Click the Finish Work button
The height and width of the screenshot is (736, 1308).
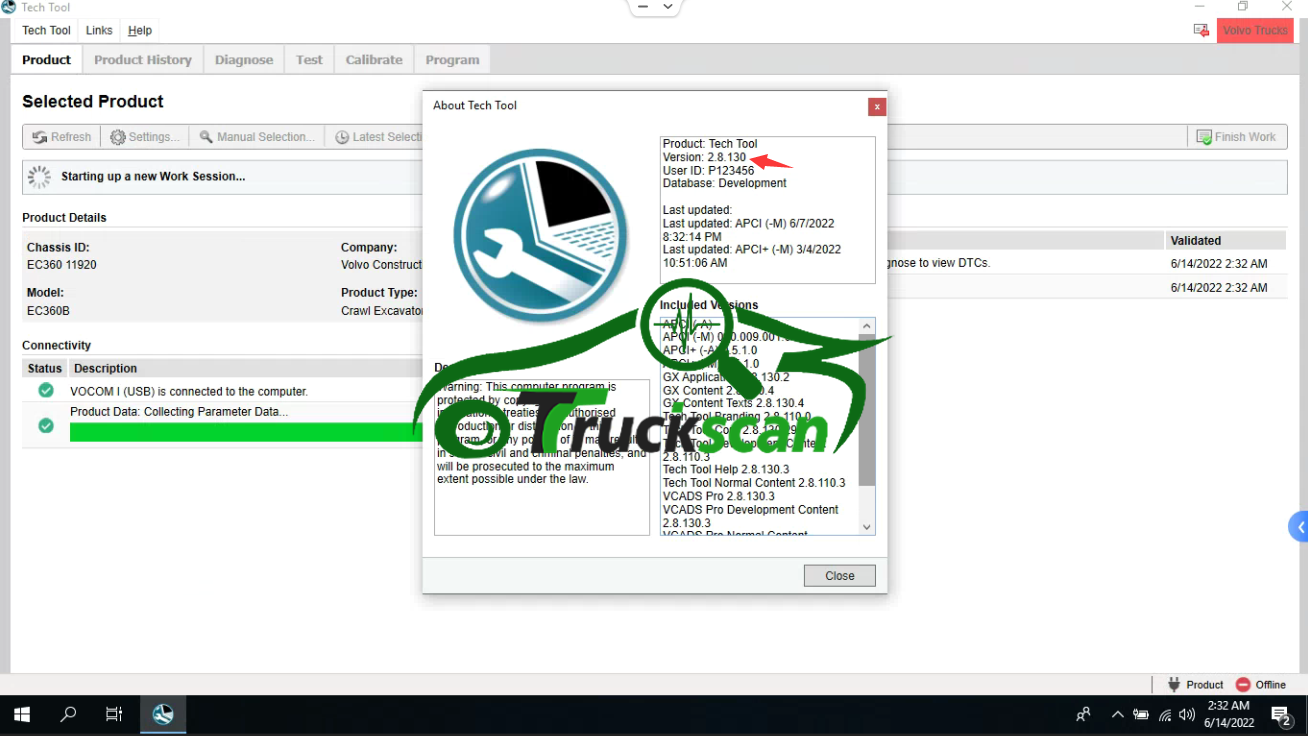1235,137
